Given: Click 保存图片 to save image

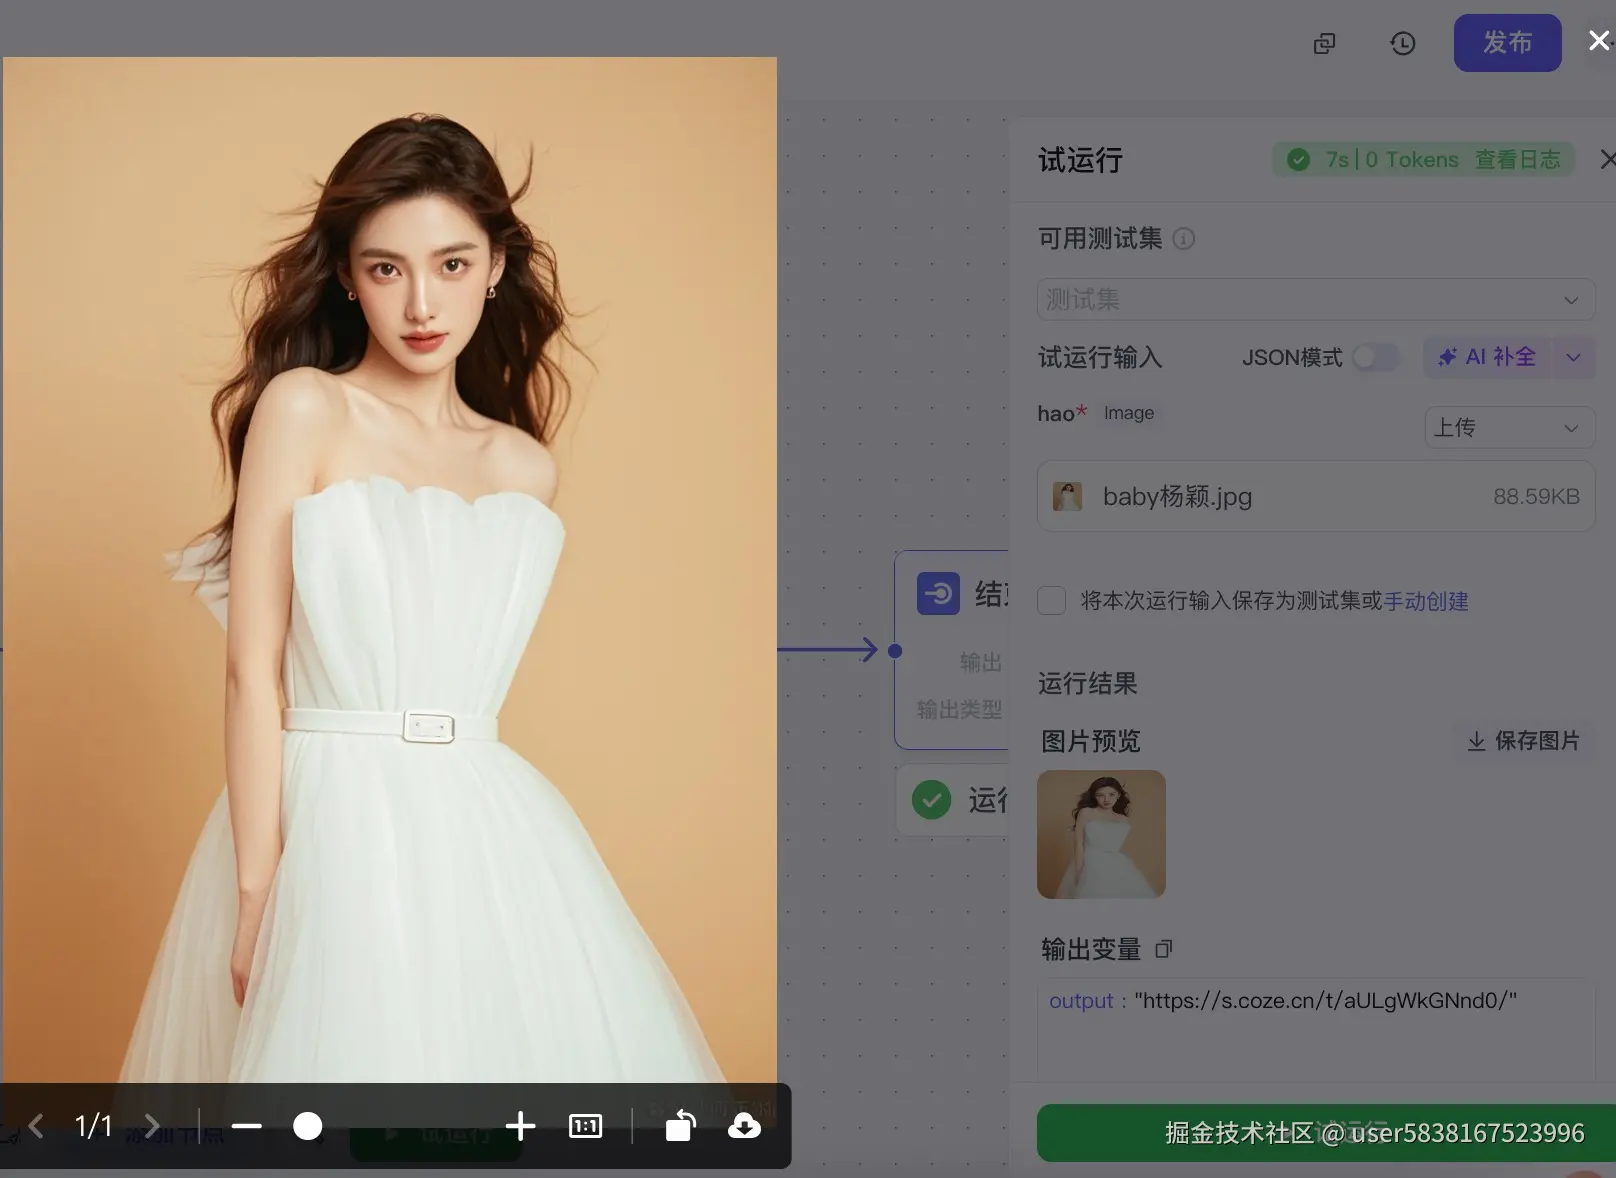Looking at the screenshot, I should pyautogui.click(x=1523, y=741).
